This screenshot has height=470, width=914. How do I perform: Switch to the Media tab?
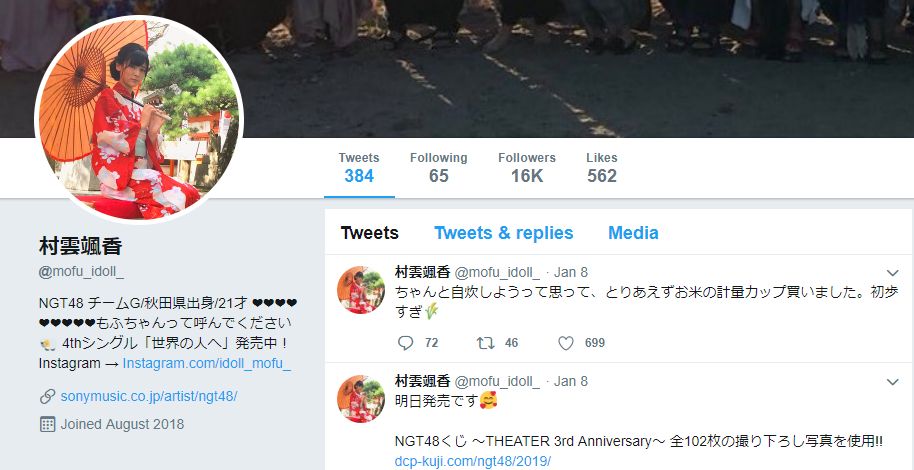(633, 233)
